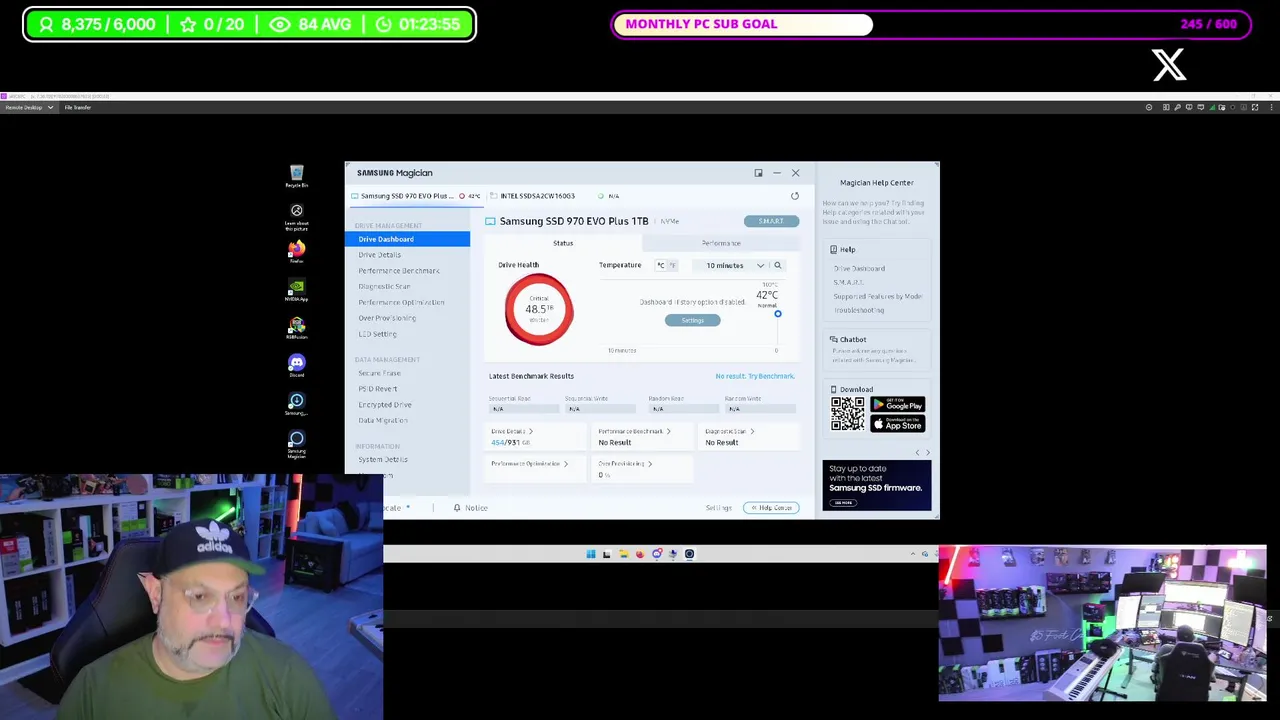Click the refresh icon in Samsung Magician
This screenshot has height=720, width=1280.
point(795,196)
